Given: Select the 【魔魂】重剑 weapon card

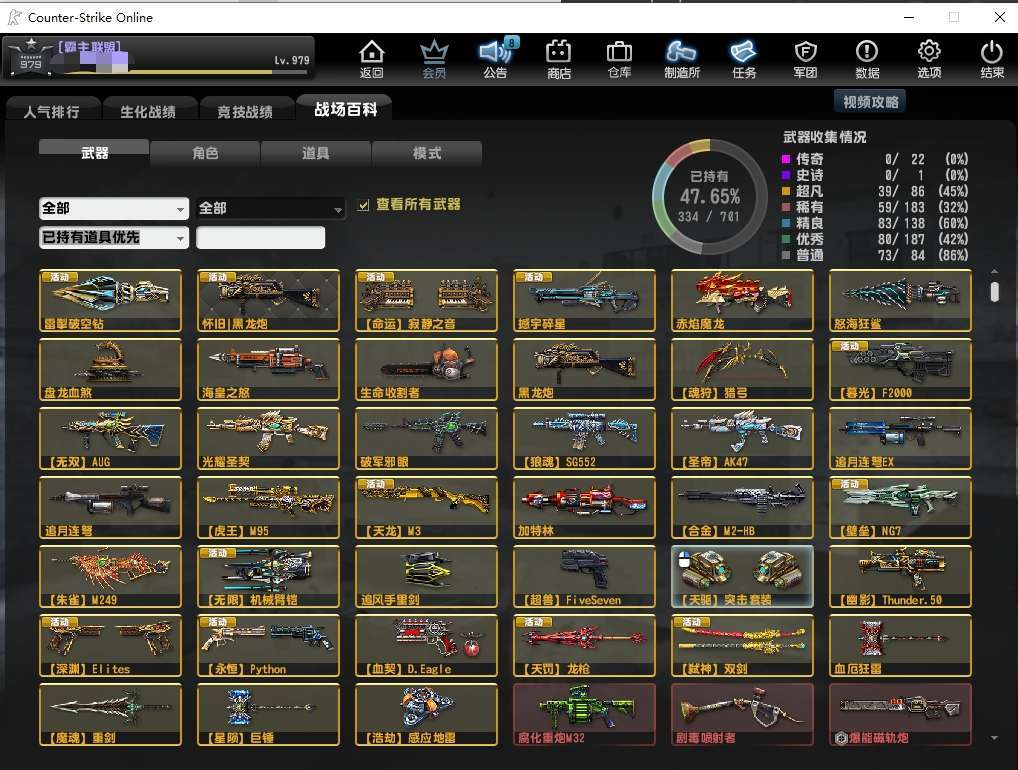Looking at the screenshot, I should coord(110,715).
